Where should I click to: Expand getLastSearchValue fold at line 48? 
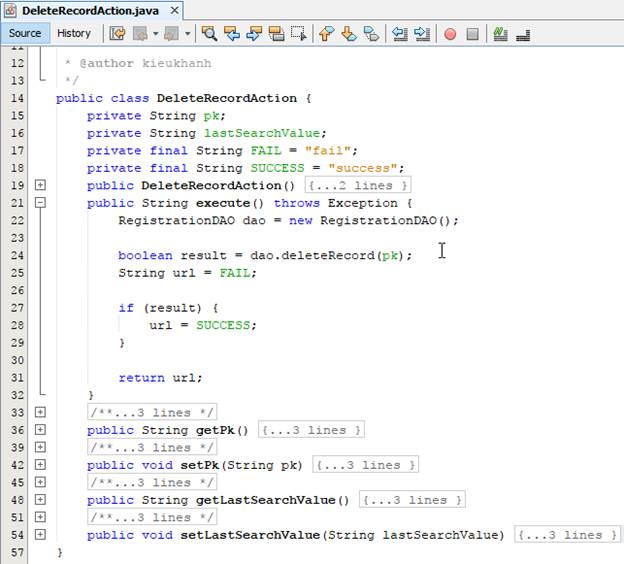click(x=40, y=499)
